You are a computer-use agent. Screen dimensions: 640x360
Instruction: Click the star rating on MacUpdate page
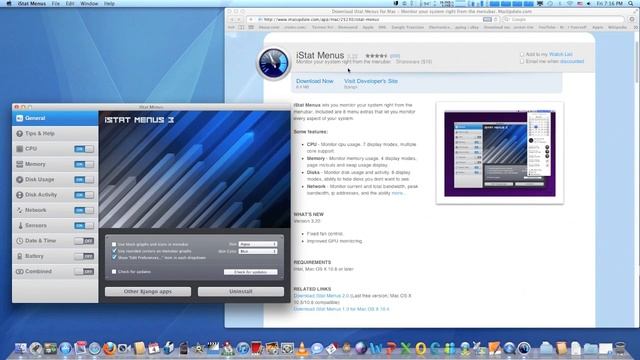click(376, 56)
